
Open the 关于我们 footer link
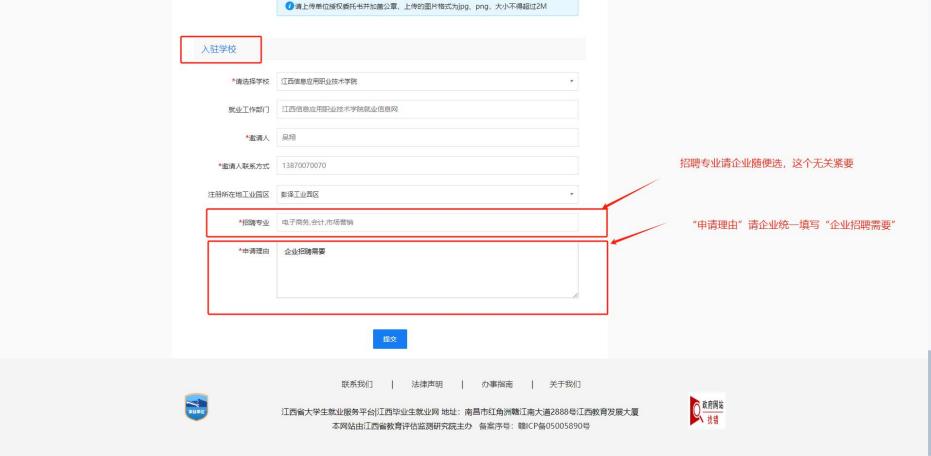click(x=565, y=384)
